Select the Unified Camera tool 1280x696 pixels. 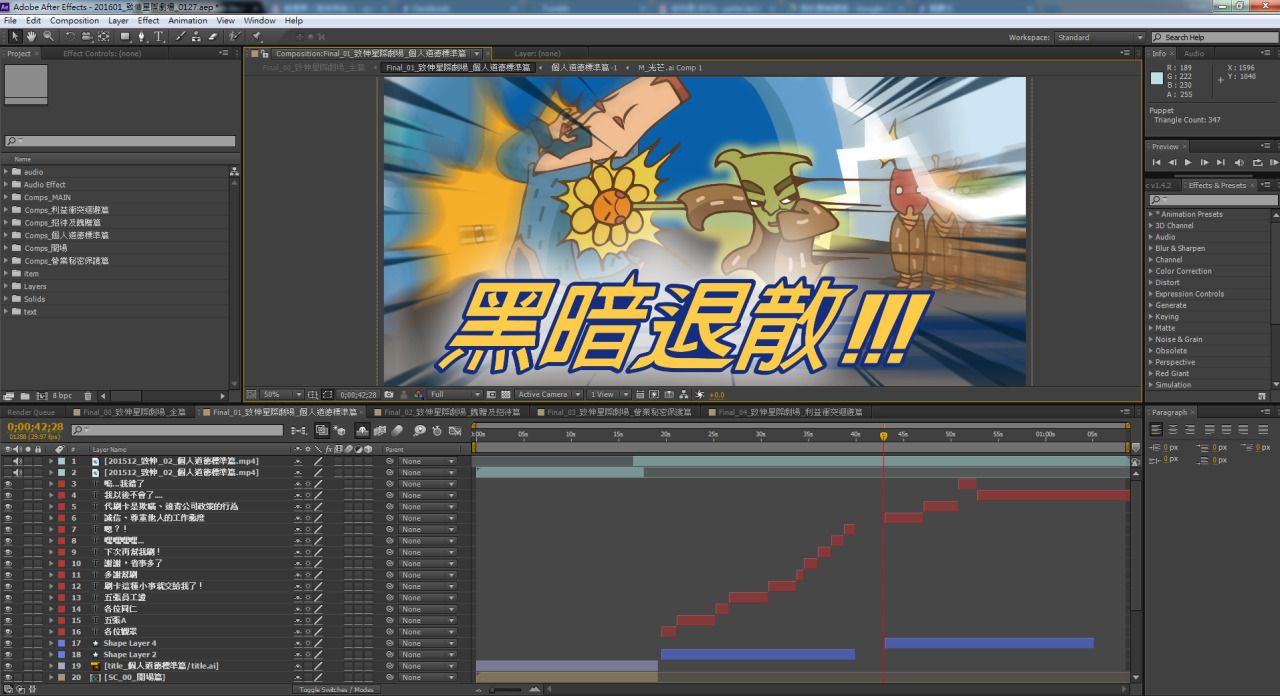click(86, 36)
